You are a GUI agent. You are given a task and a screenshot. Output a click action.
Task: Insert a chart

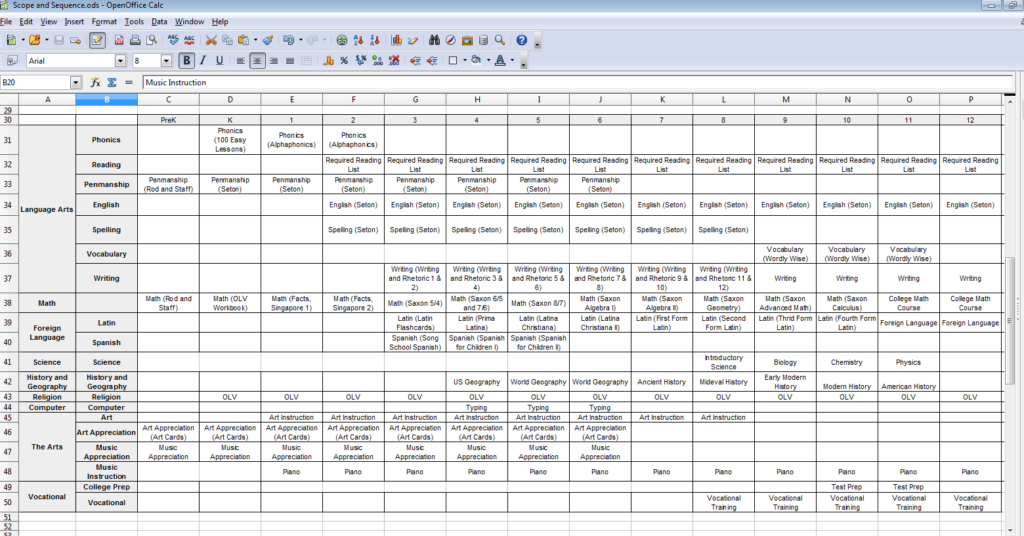point(396,40)
